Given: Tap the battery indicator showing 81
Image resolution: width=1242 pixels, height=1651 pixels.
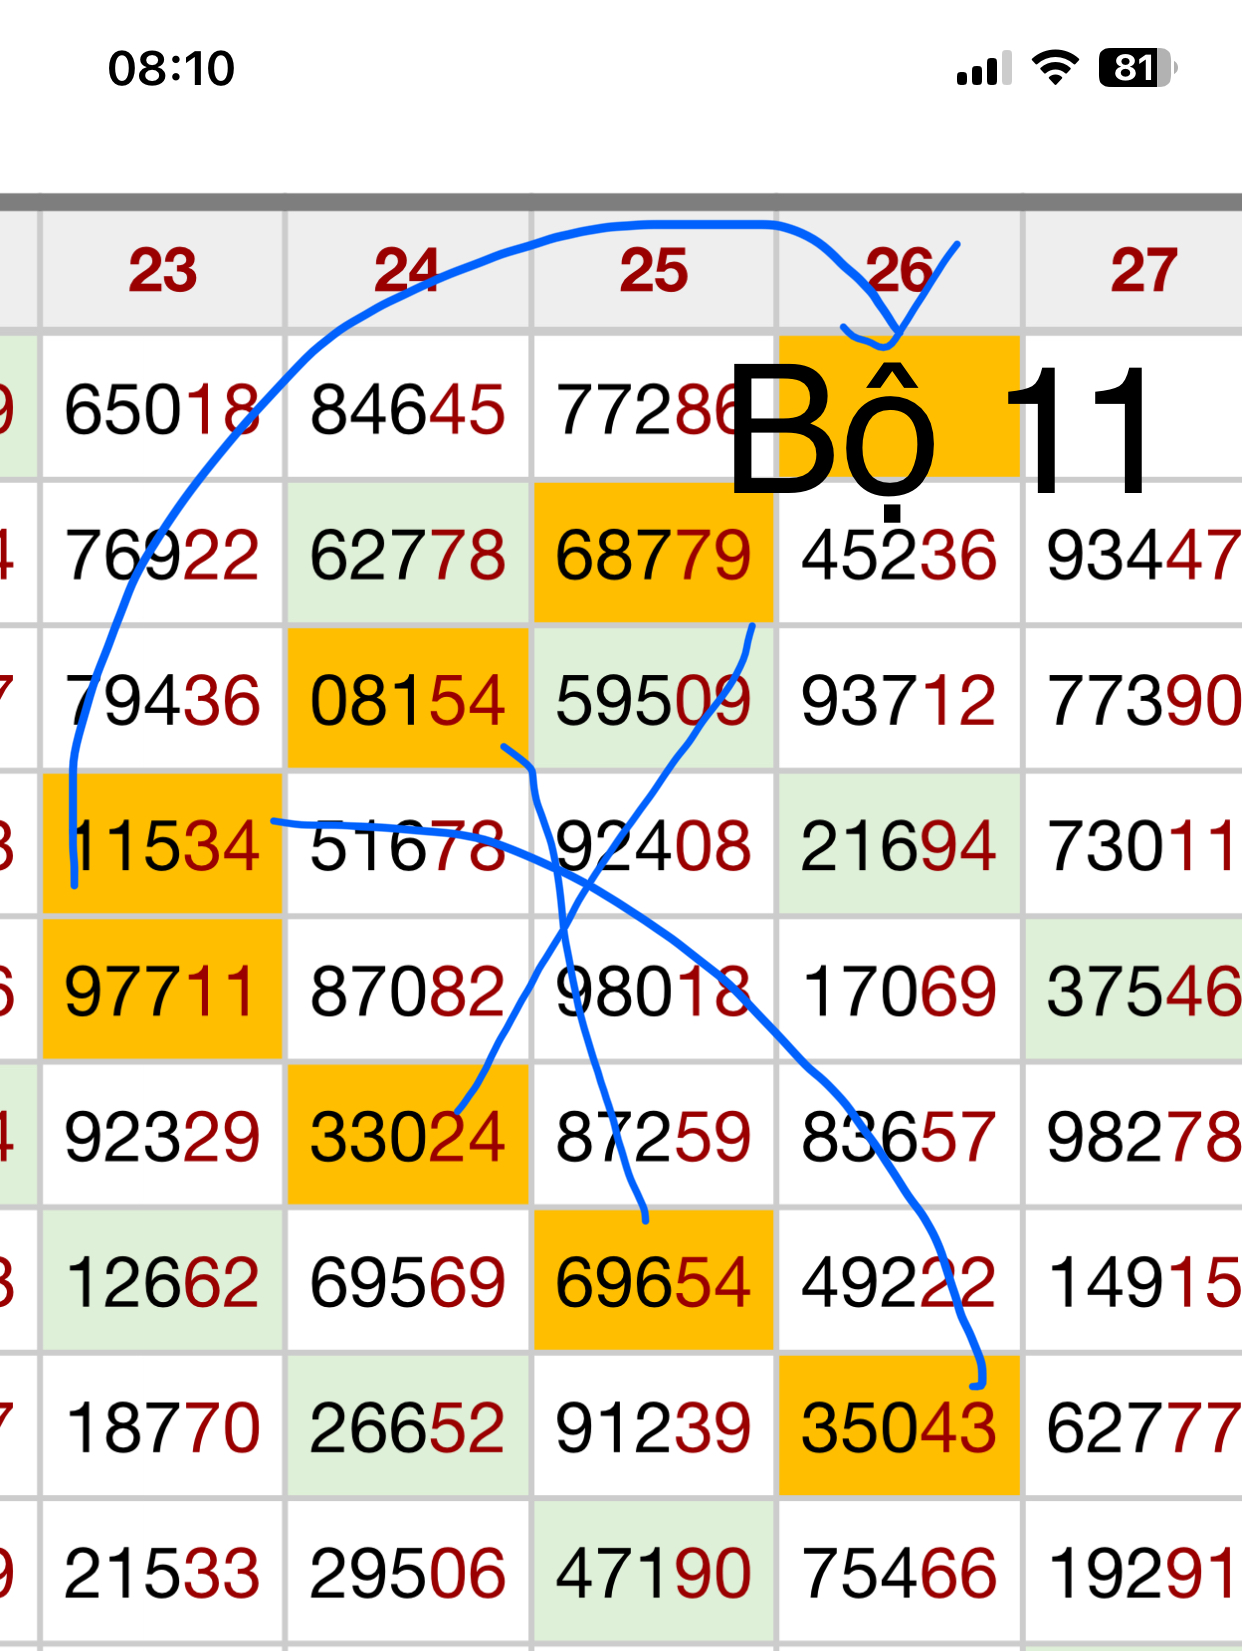Looking at the screenshot, I should coord(1137,68).
